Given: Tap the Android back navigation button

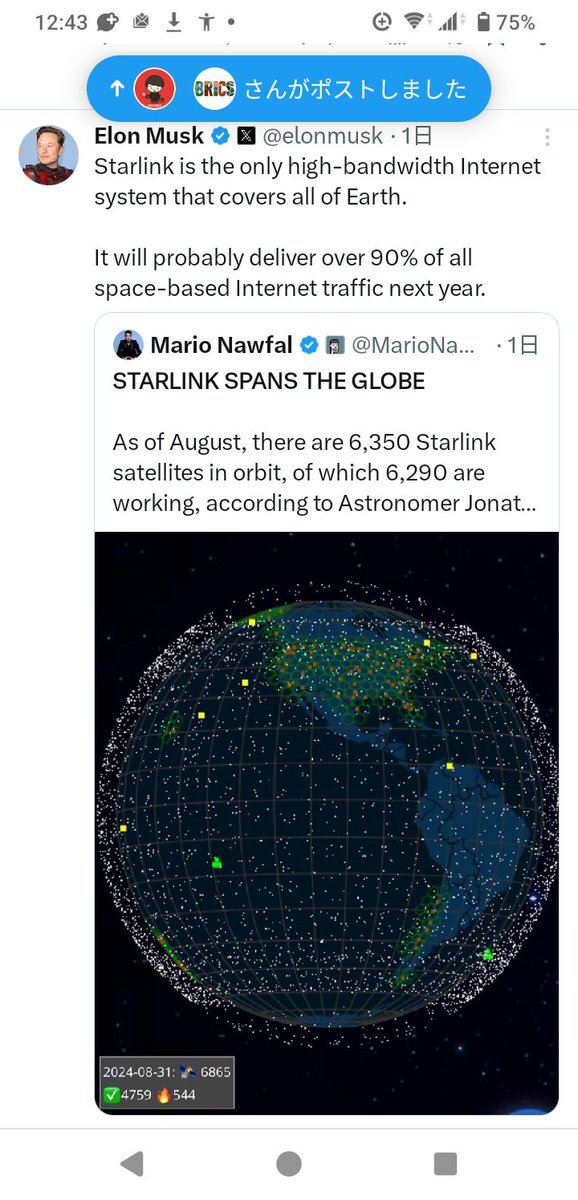Looking at the screenshot, I should [132, 1163].
